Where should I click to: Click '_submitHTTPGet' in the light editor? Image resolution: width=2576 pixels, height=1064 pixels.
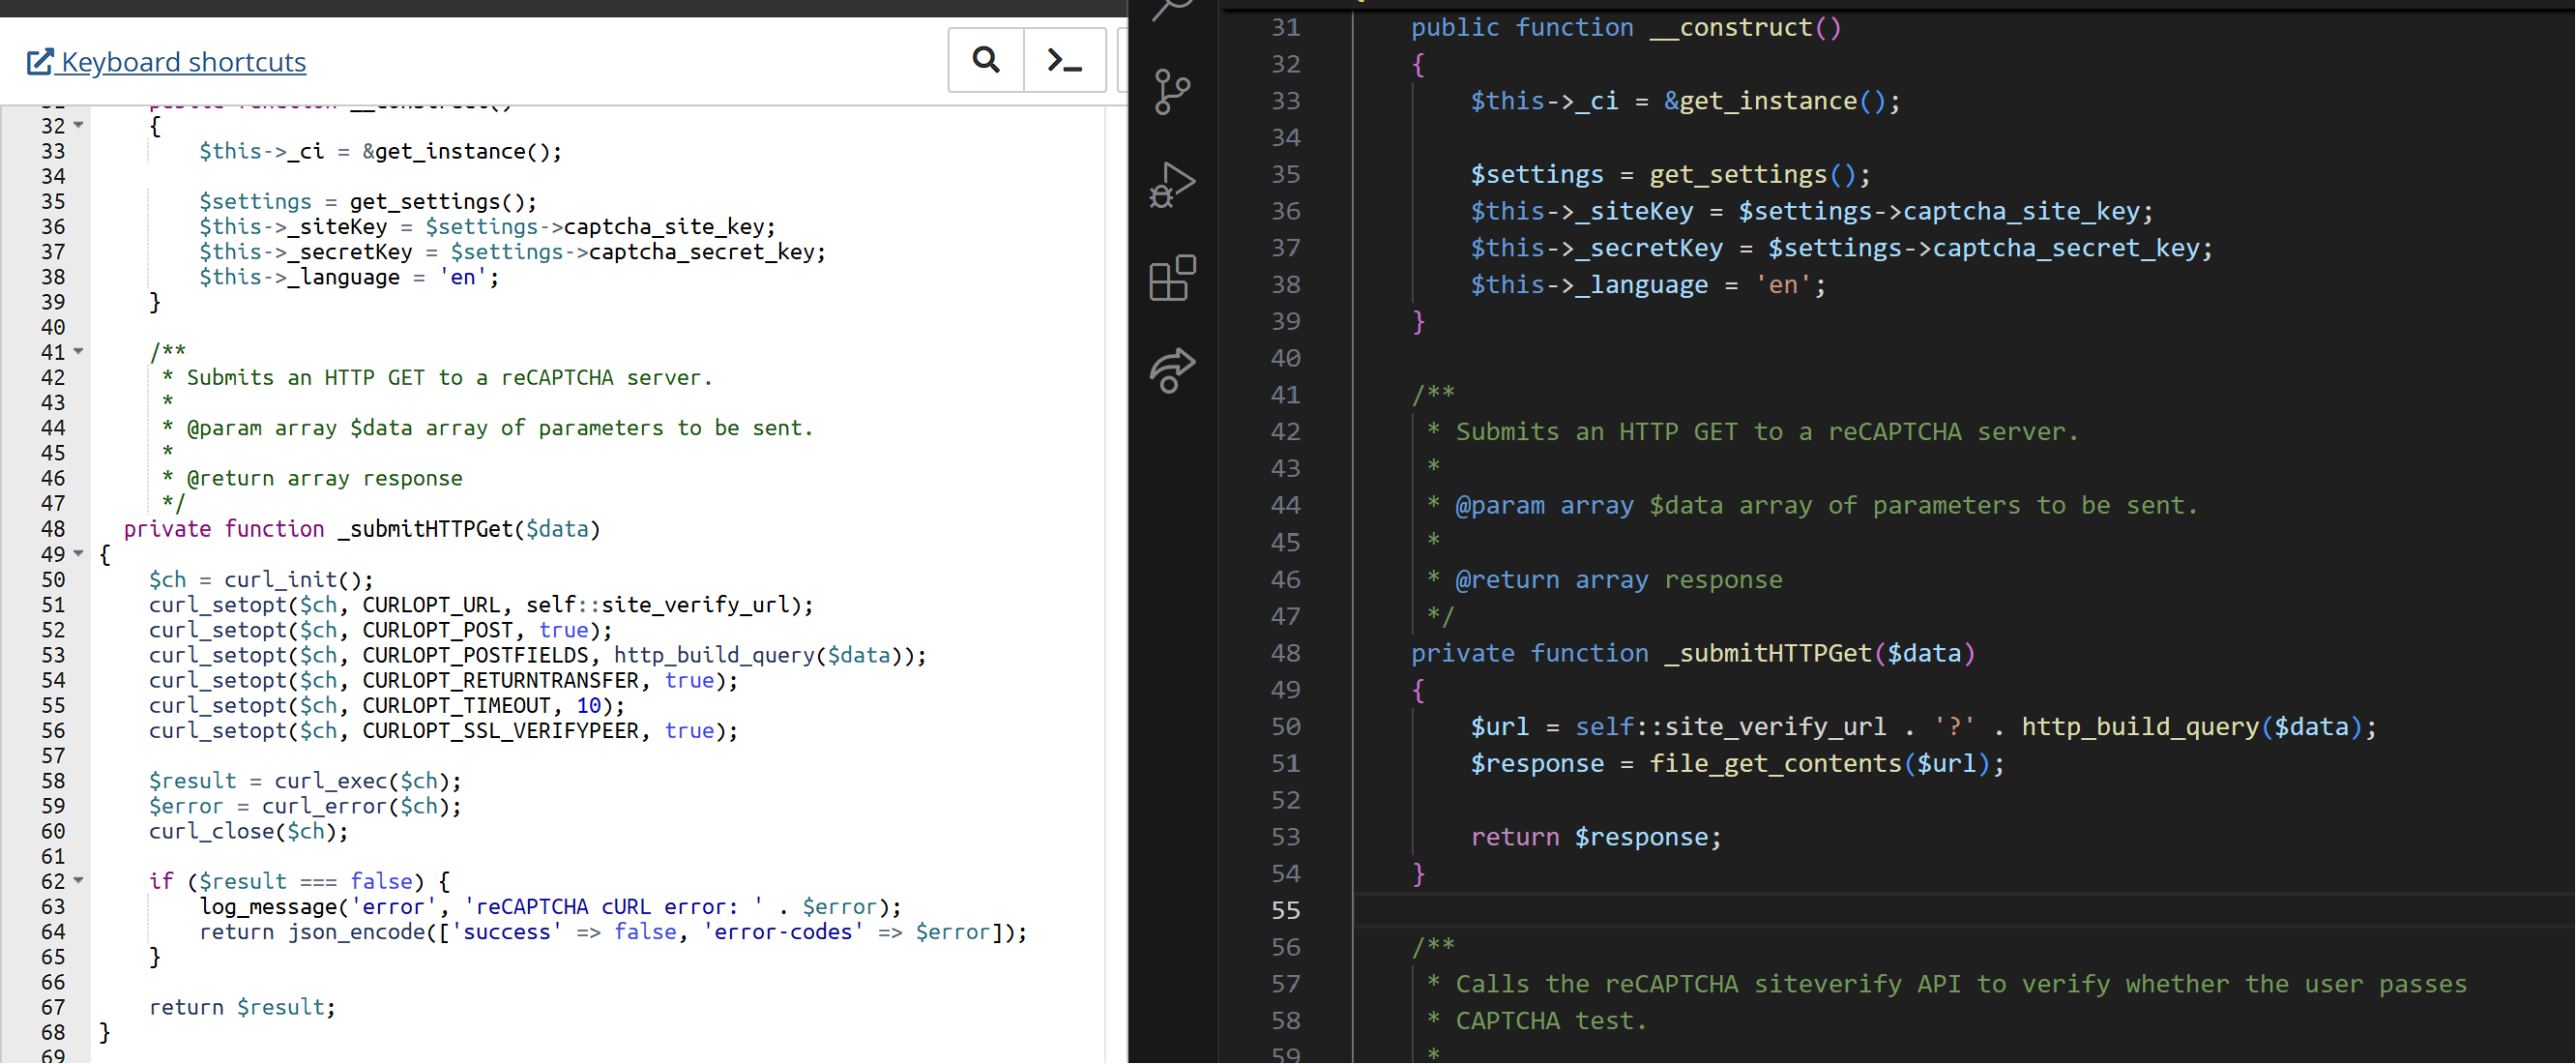point(426,529)
